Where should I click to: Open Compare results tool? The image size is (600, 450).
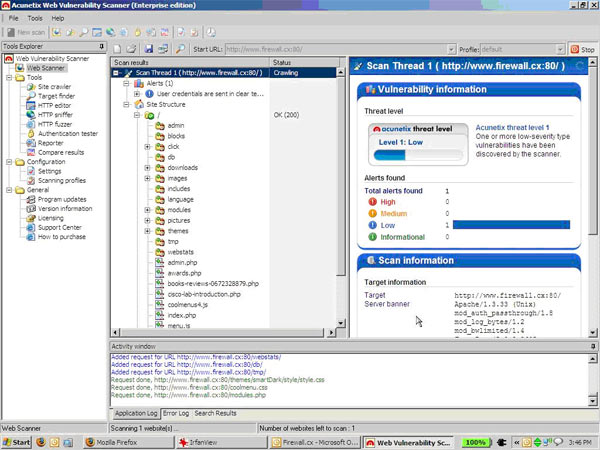click(x=61, y=152)
